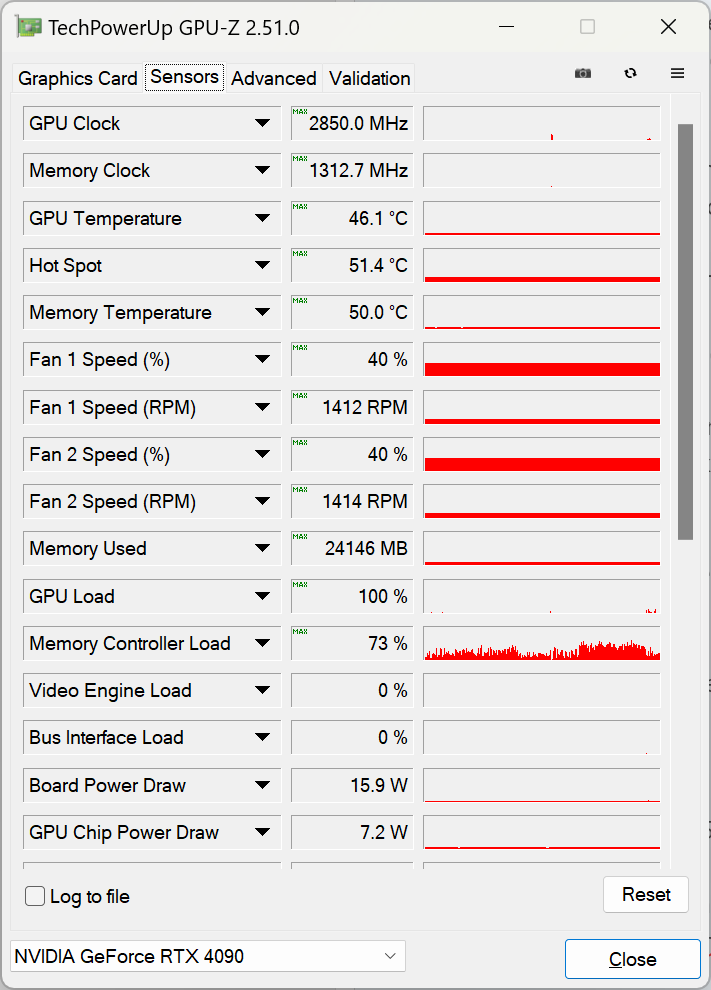This screenshot has width=711, height=990.
Task: Toggle the Log to file checkbox
Action: [x=35, y=896]
